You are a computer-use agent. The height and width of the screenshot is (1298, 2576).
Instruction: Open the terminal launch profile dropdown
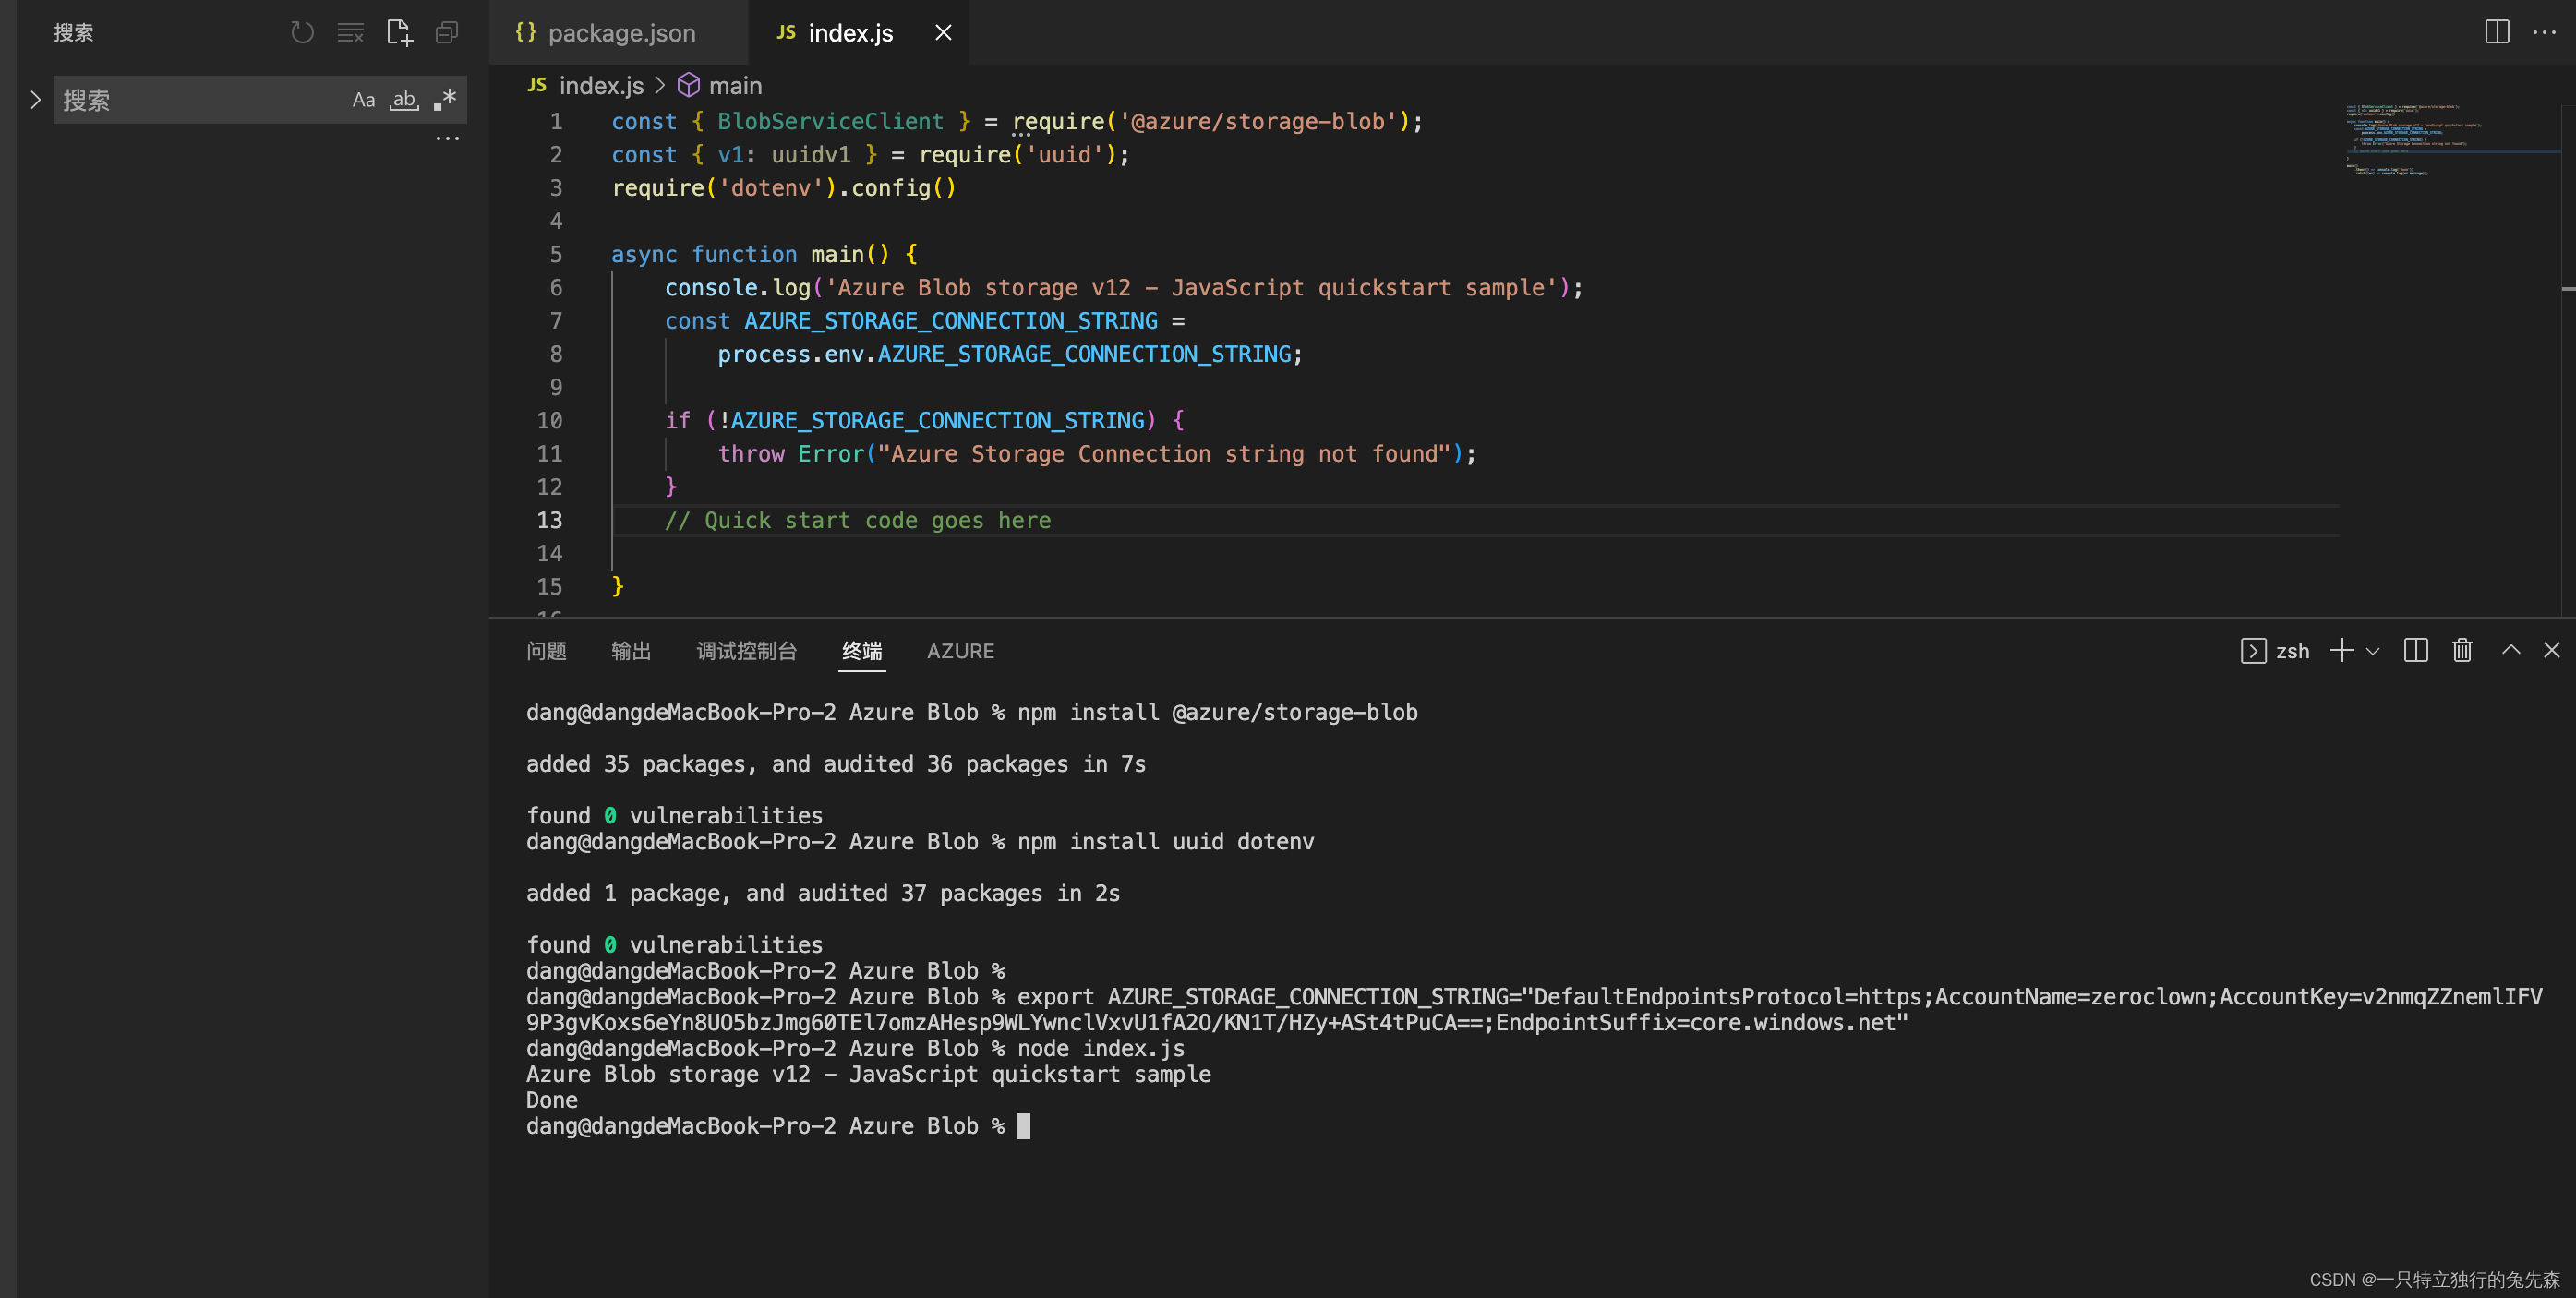tap(2373, 651)
